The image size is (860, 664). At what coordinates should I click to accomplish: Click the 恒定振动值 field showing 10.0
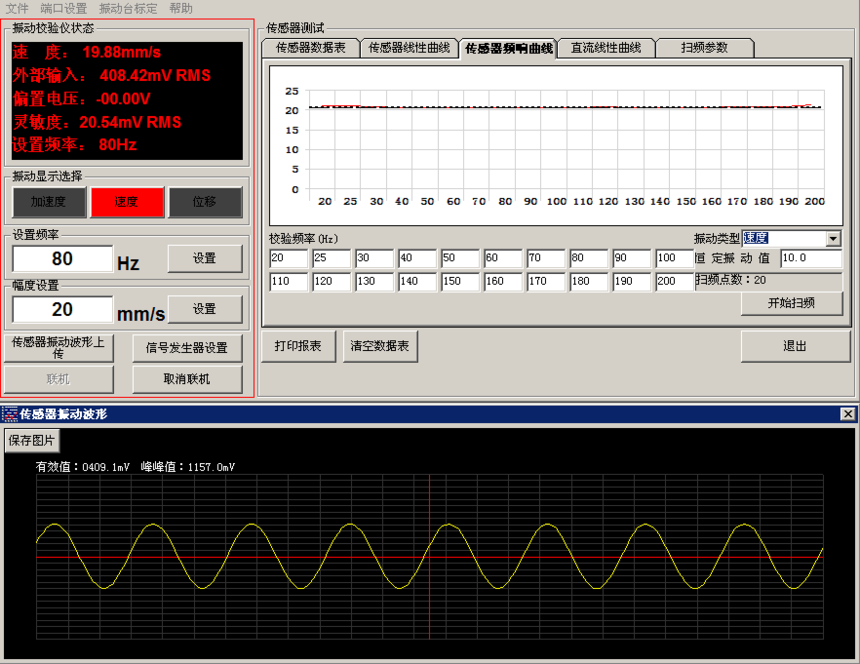pyautogui.click(x=811, y=258)
